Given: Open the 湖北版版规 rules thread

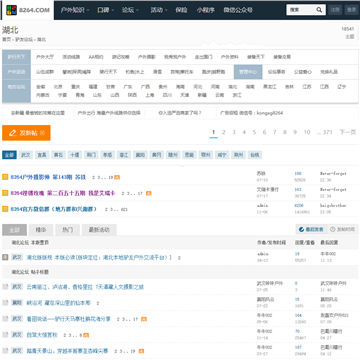Looking at the screenshot, I should 99,258.
